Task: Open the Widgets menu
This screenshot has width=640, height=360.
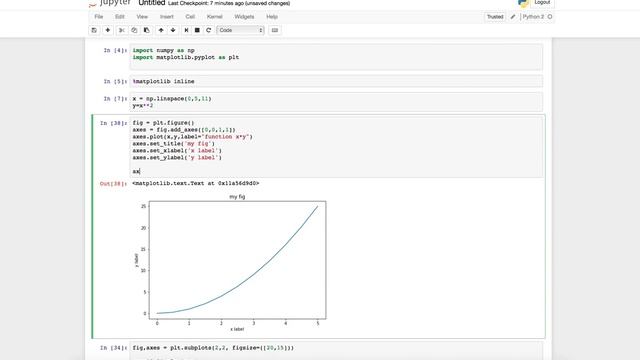Action: point(244,17)
